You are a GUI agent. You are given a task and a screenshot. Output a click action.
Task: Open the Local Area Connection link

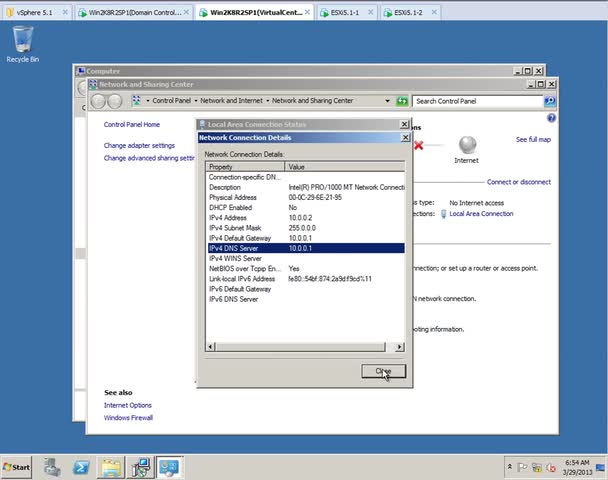(x=481, y=214)
